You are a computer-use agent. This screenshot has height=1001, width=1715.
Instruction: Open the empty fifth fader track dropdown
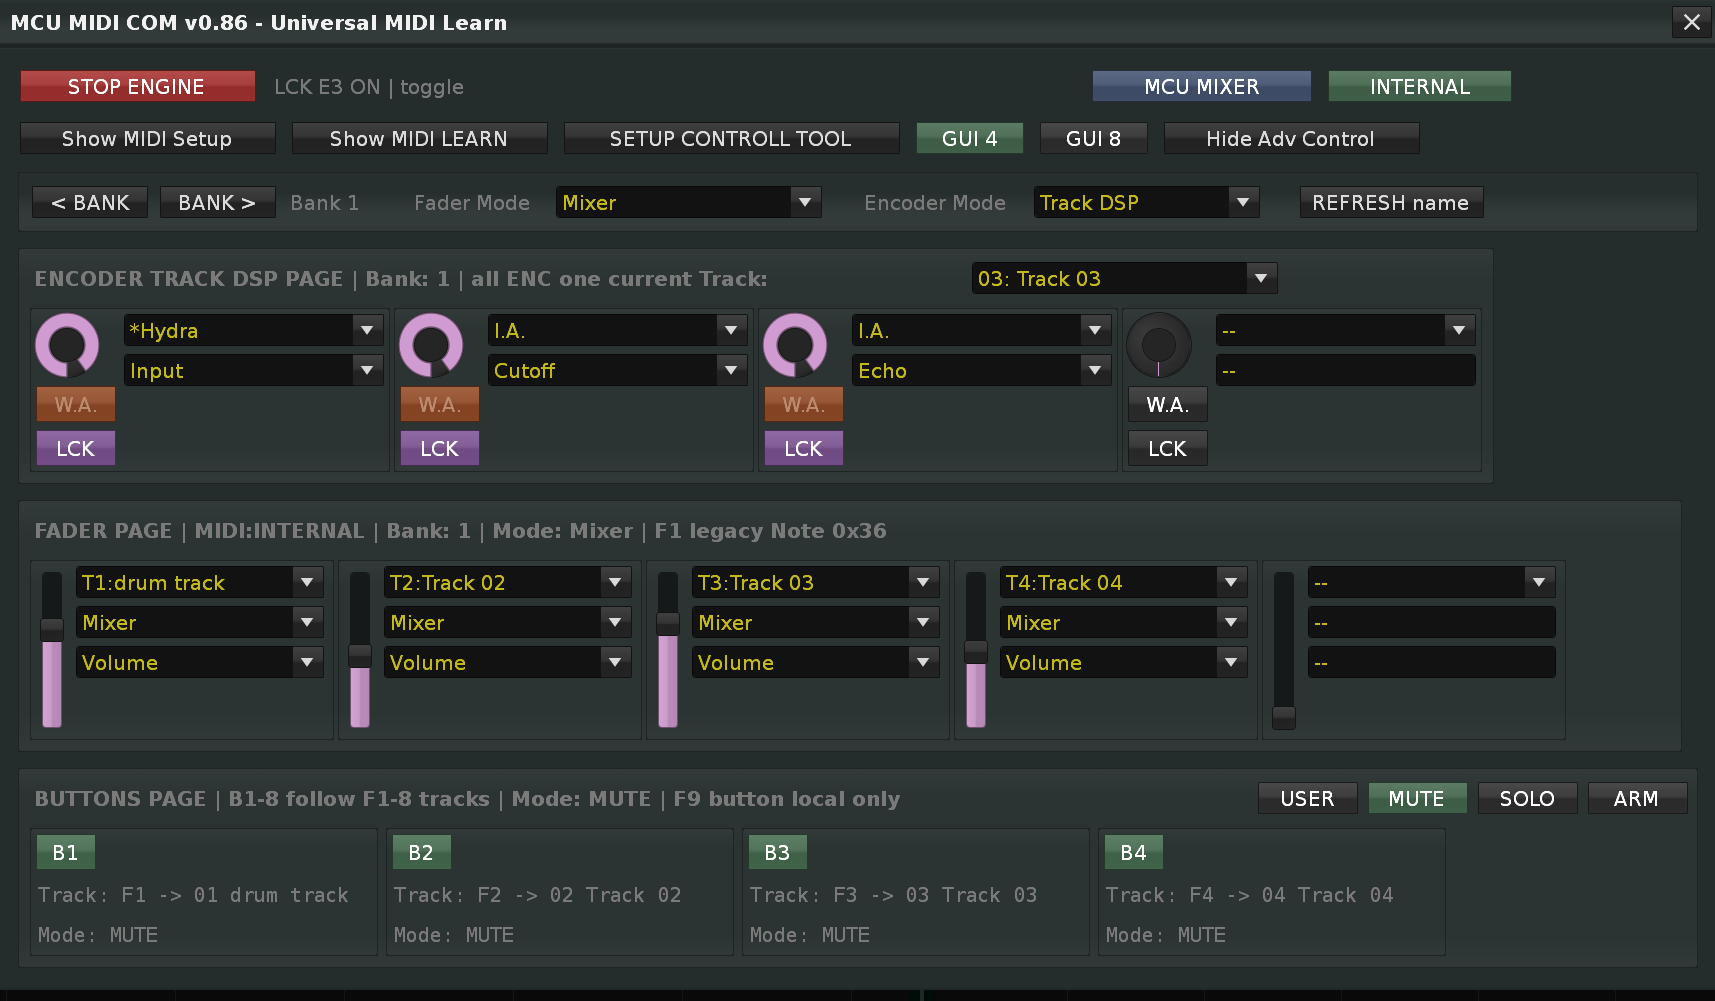1431,583
